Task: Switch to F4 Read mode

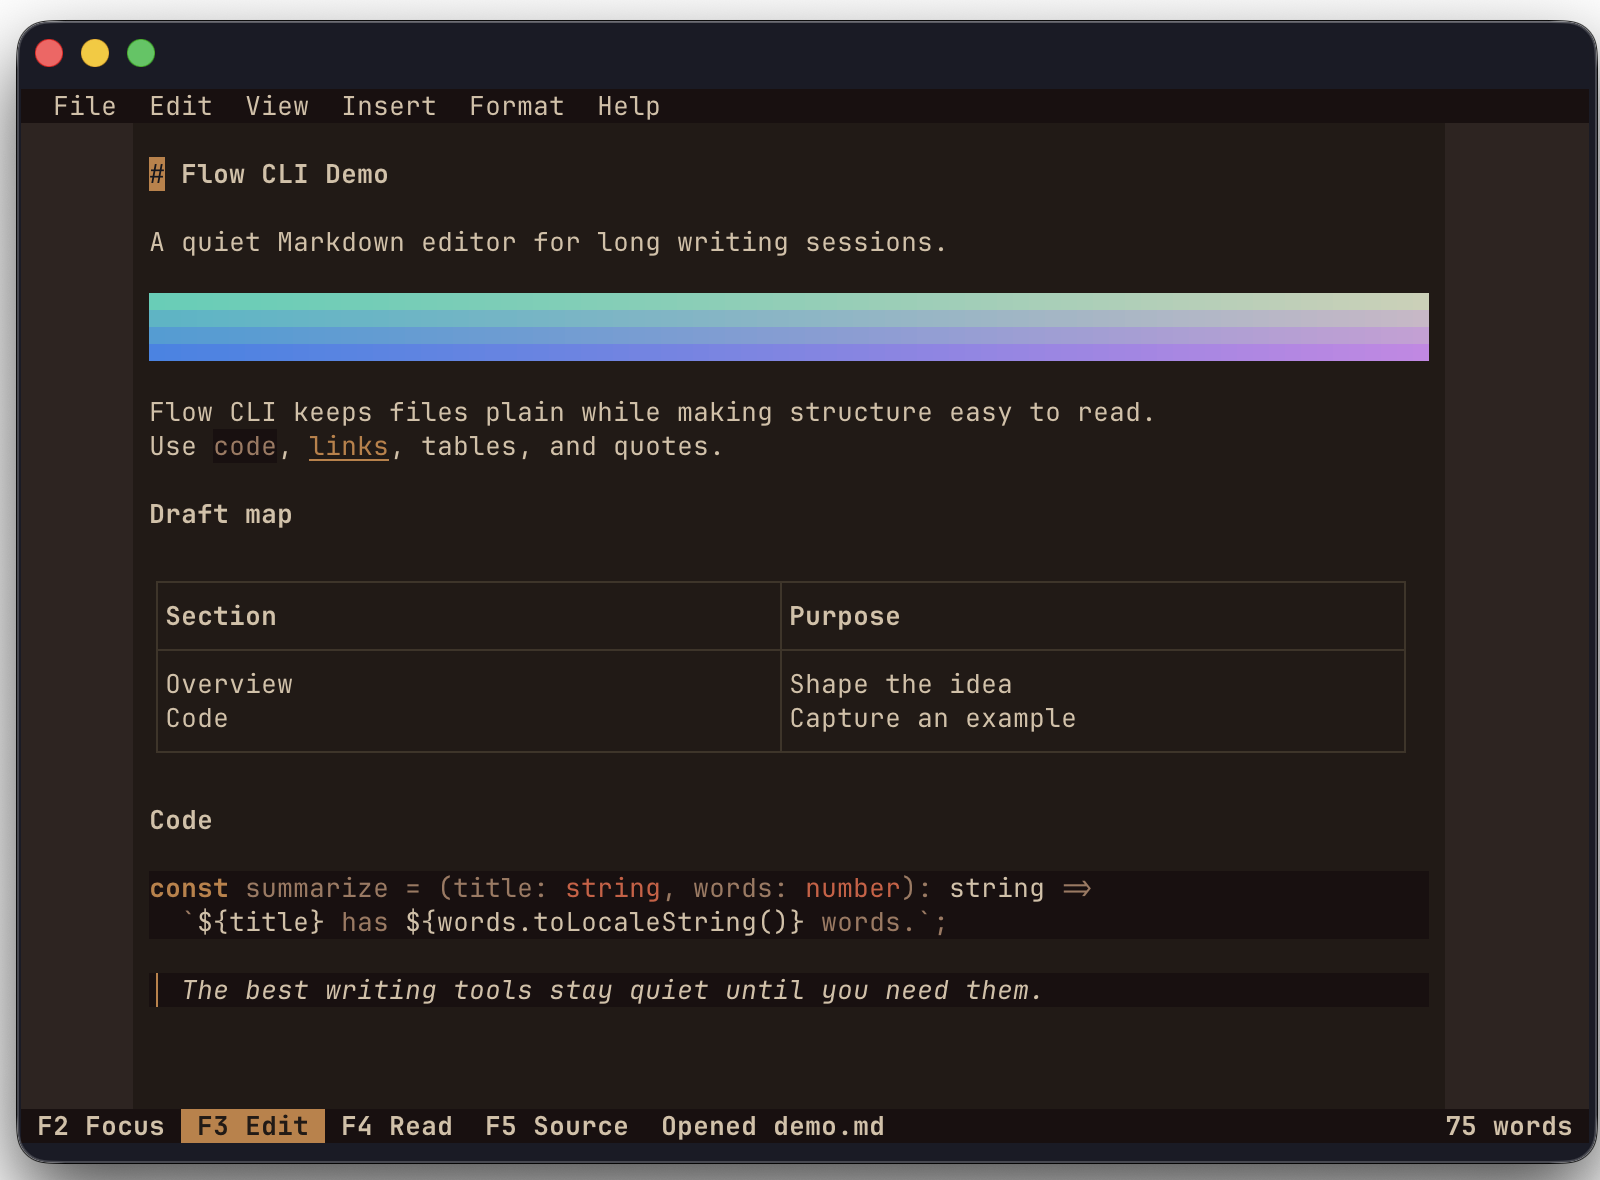Action: pos(397,1126)
